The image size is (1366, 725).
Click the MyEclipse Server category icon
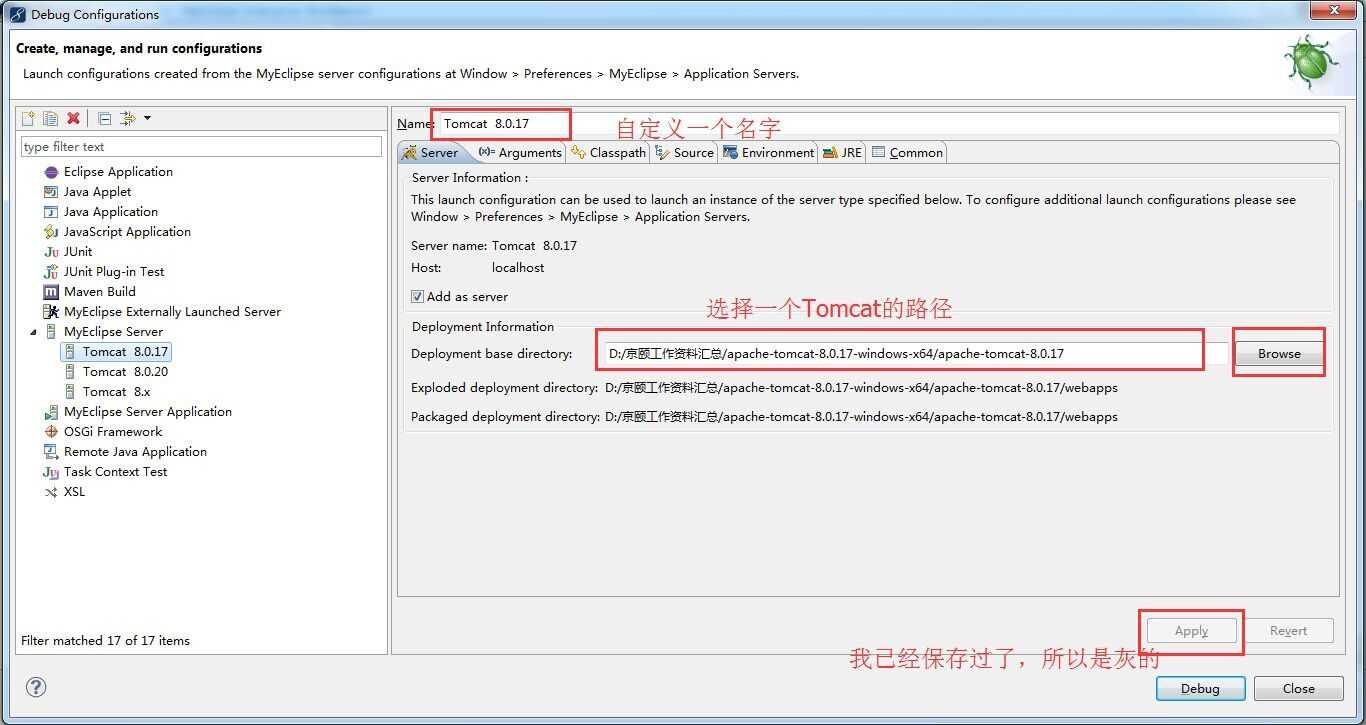click(51, 332)
